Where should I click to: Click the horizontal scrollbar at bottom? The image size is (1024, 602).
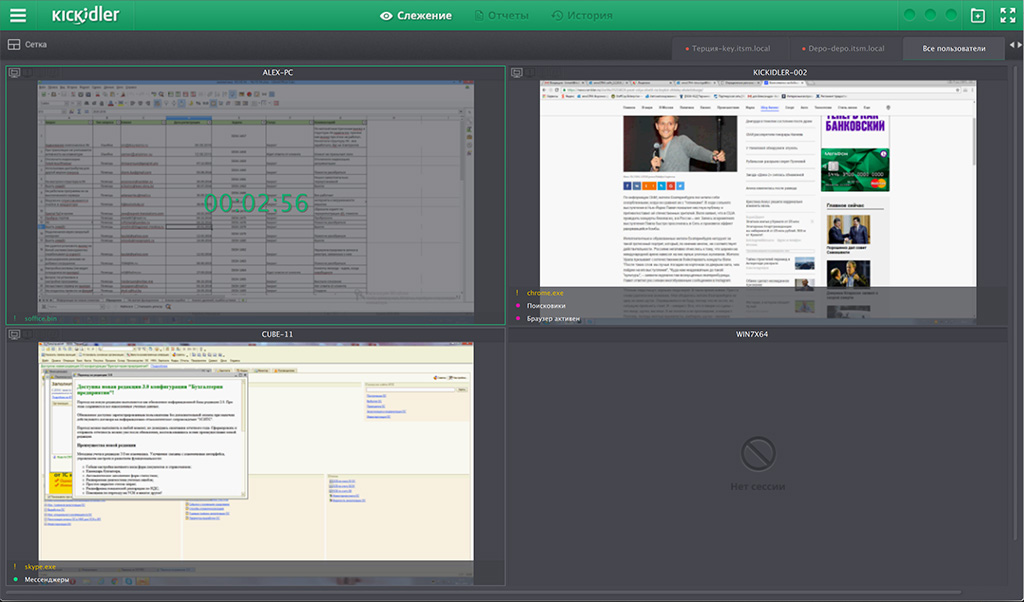[x=485, y=593]
